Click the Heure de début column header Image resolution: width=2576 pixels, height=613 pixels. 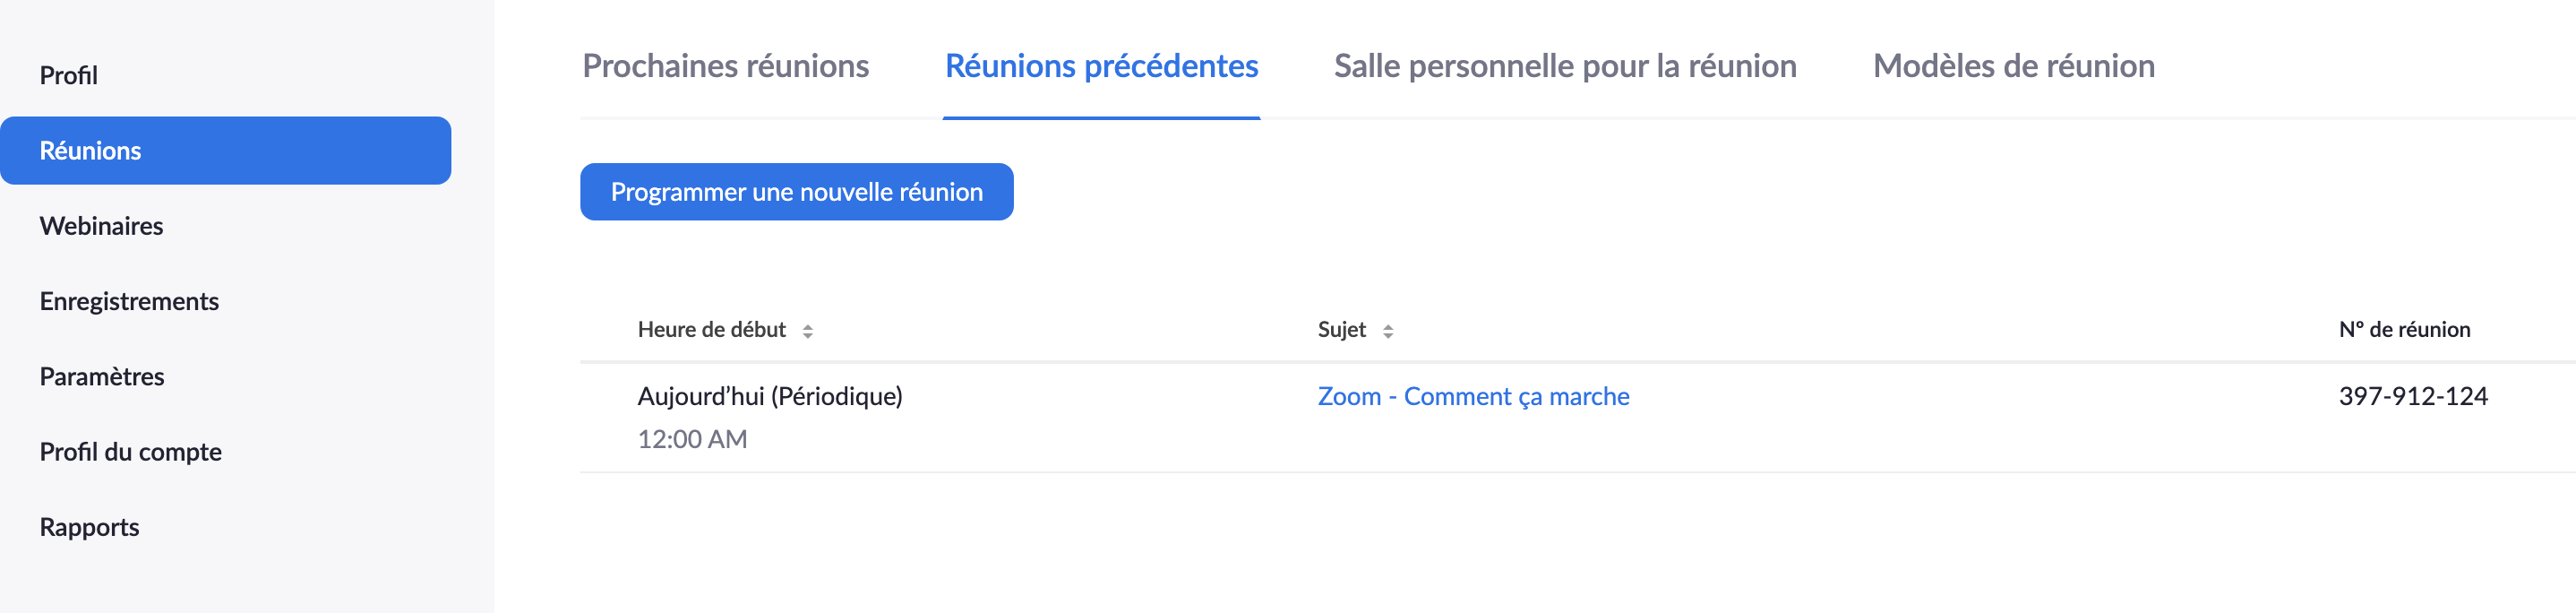coord(711,330)
